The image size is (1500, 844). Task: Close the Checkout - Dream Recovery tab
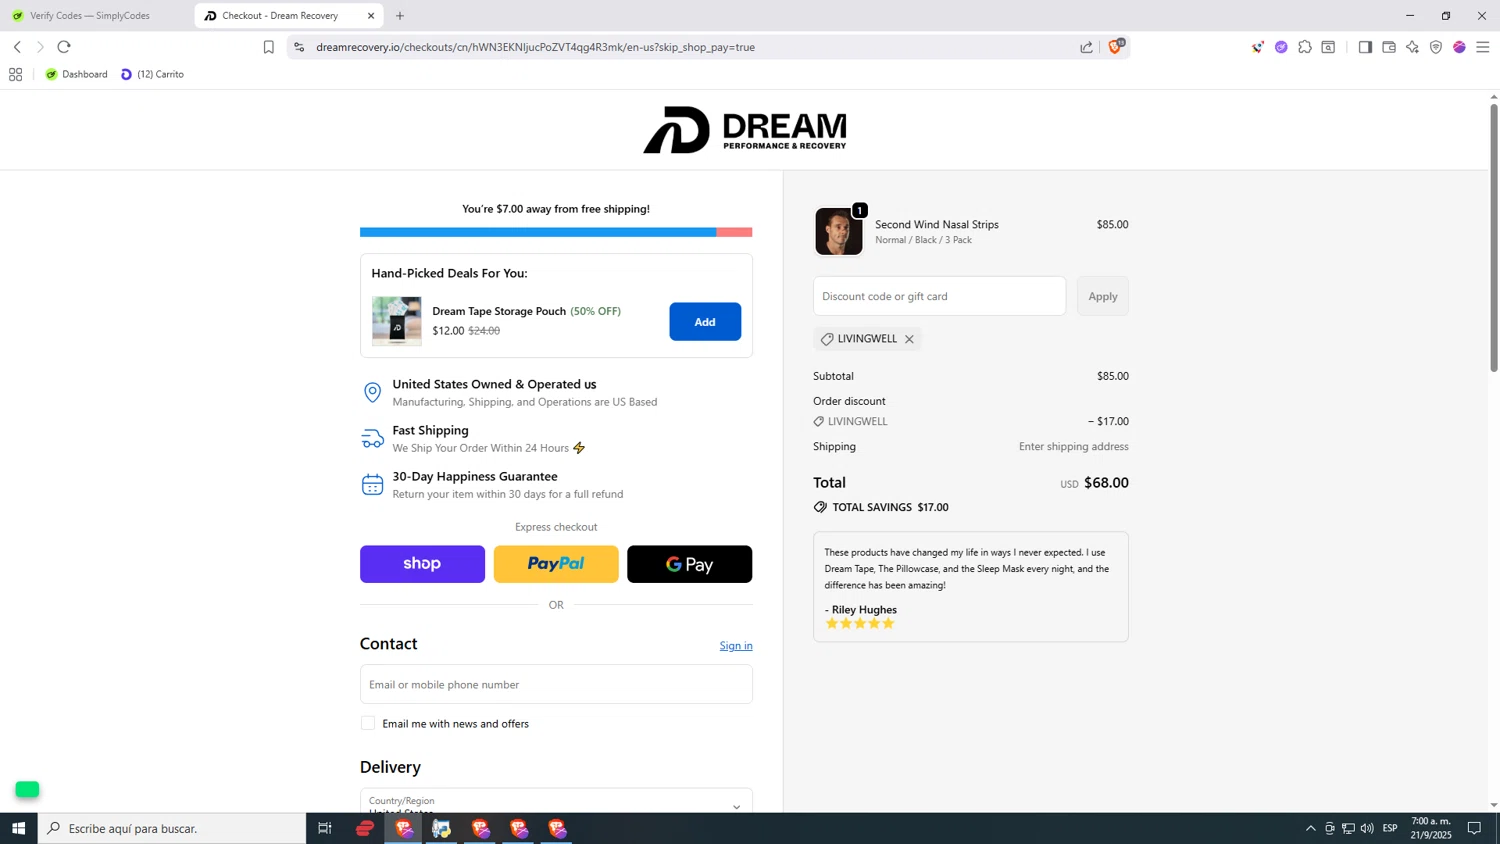coord(371,16)
